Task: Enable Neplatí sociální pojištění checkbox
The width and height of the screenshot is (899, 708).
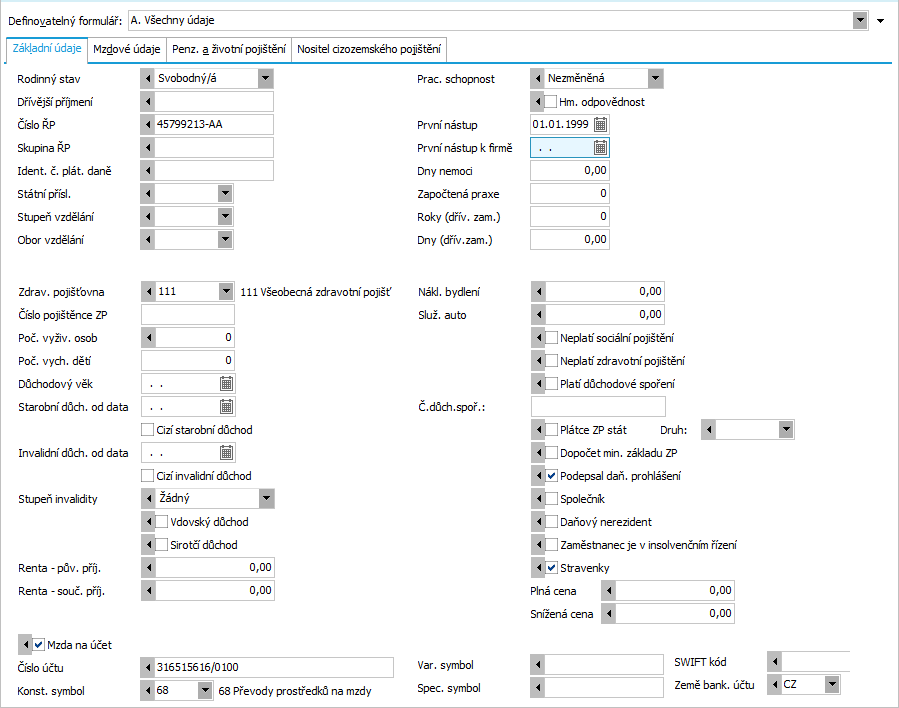Action: click(x=551, y=338)
